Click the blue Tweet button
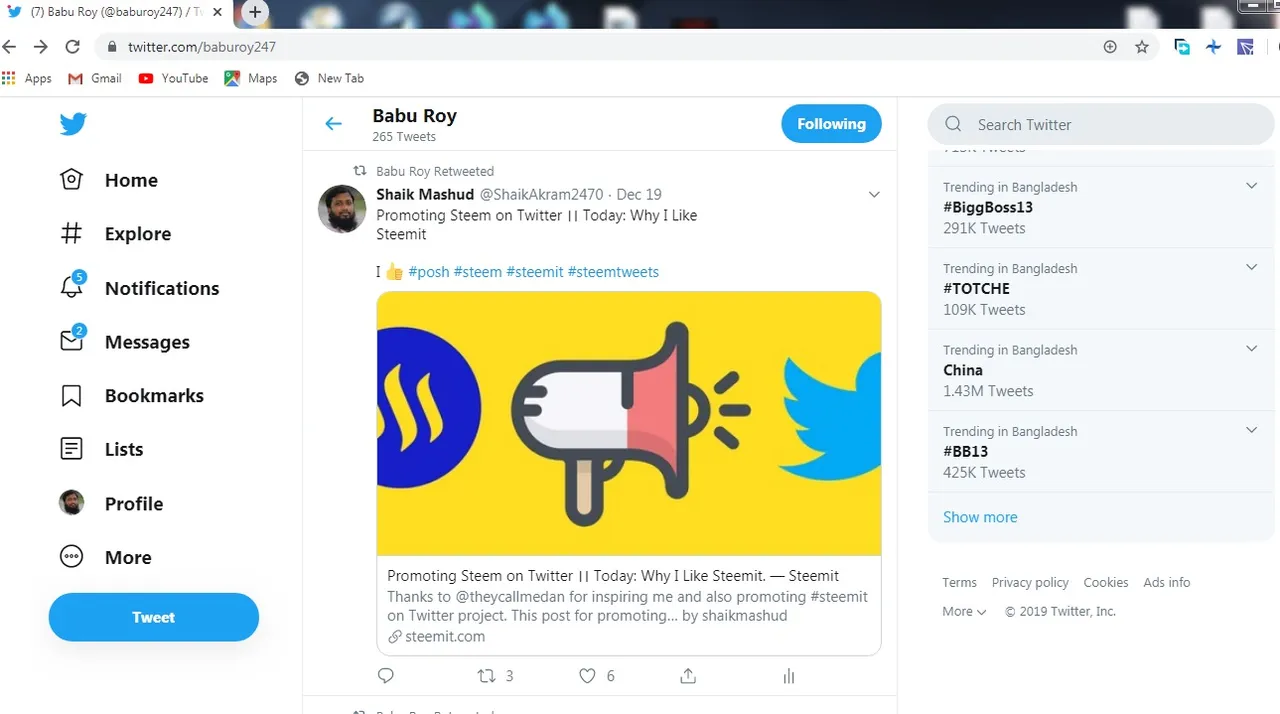Screen dimensions: 1280x714 point(154,617)
